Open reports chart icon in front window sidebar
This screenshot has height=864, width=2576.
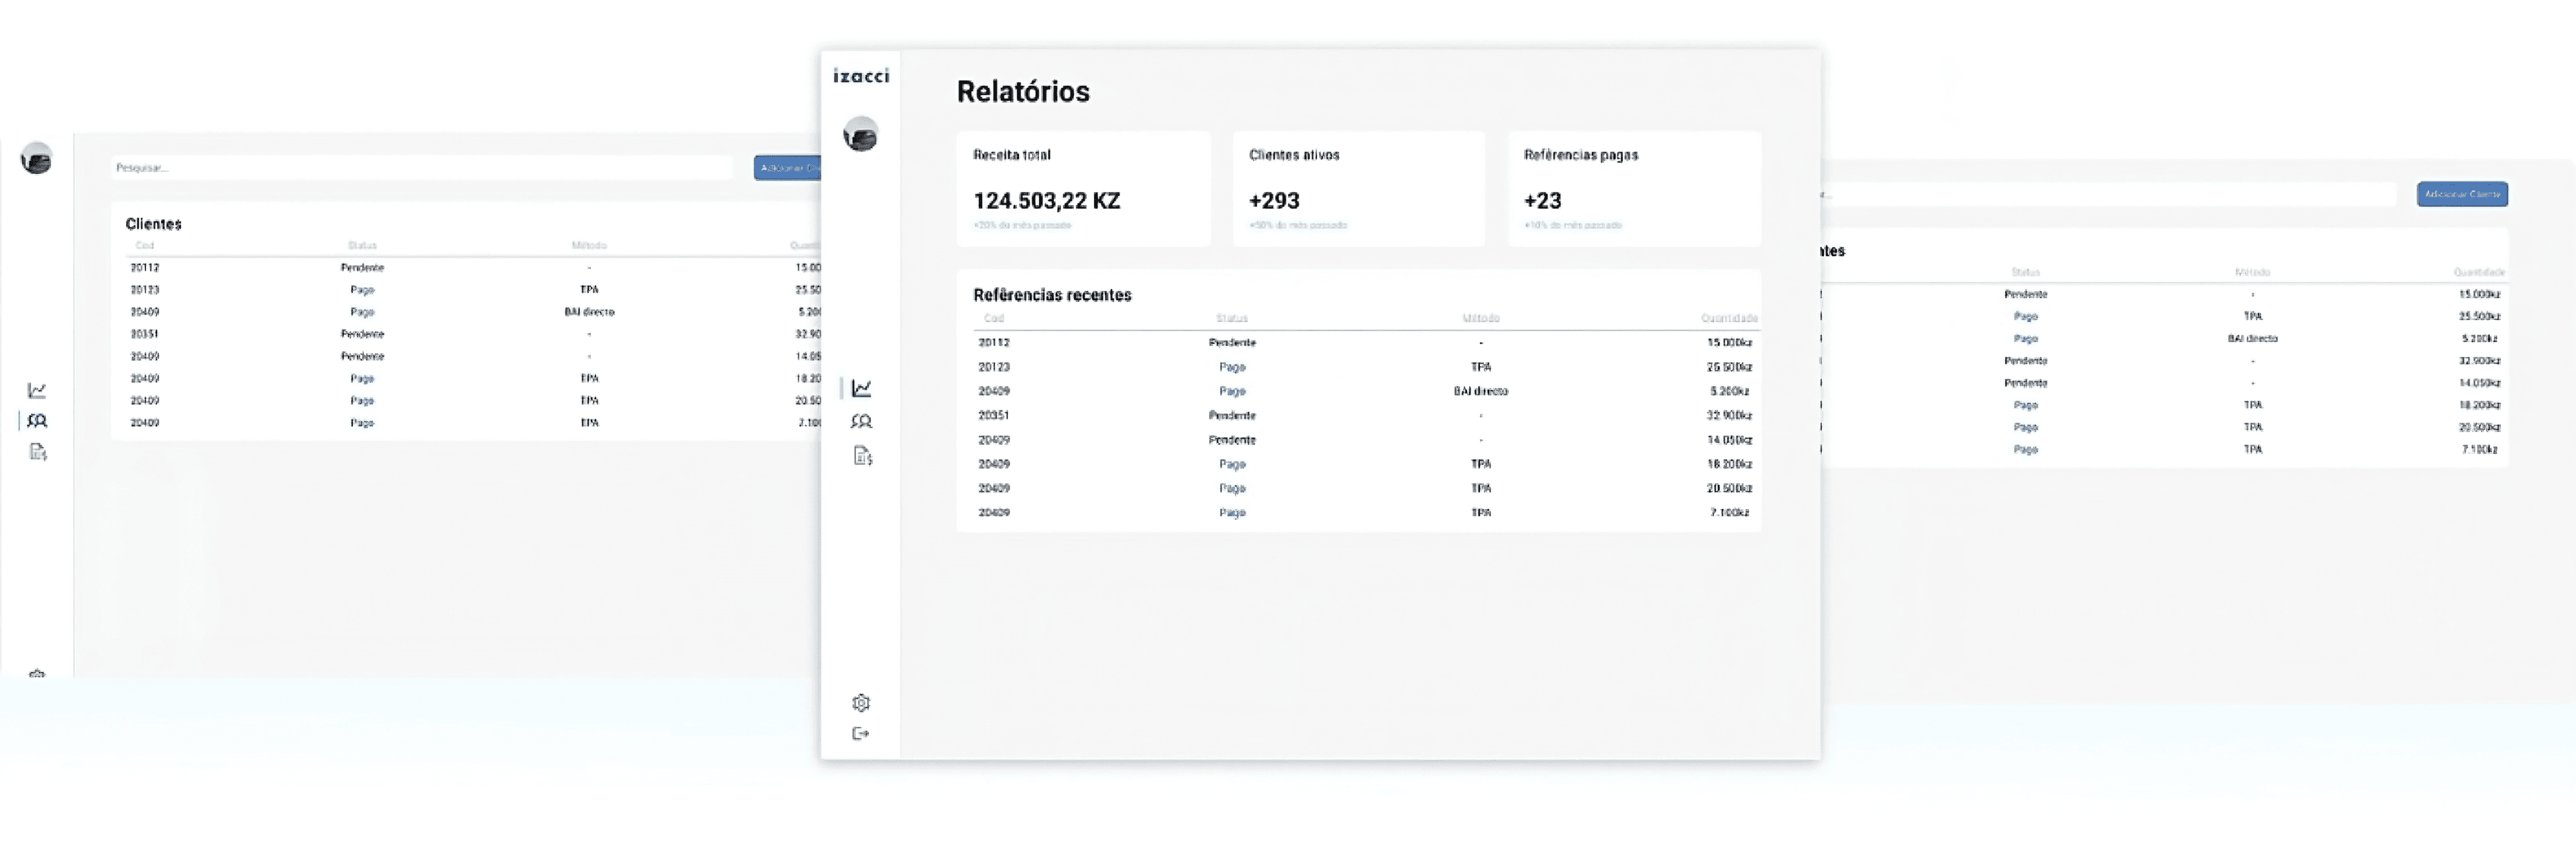pyautogui.click(x=861, y=388)
